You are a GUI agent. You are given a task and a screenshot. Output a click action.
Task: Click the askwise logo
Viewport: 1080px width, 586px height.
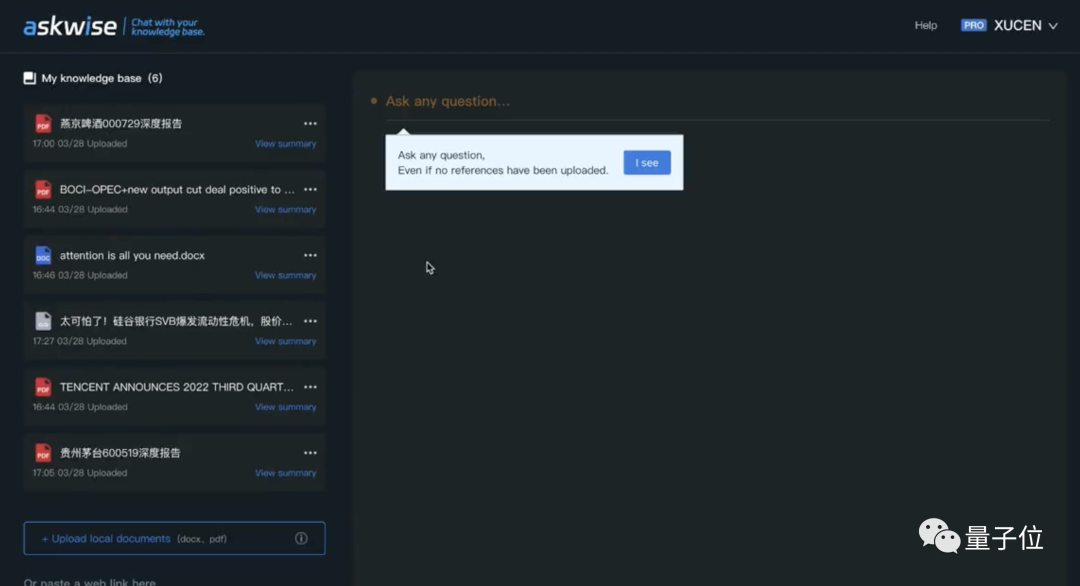tap(70, 26)
